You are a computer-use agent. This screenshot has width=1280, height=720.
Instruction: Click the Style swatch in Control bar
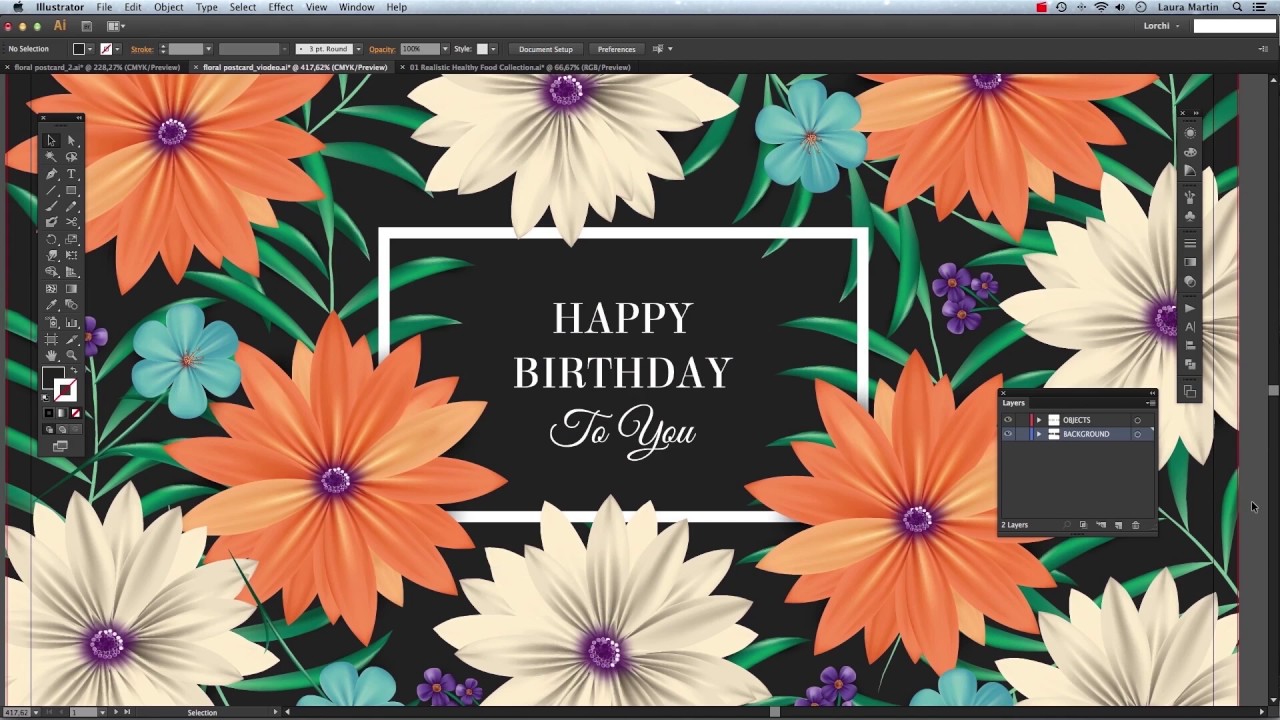tap(482, 49)
